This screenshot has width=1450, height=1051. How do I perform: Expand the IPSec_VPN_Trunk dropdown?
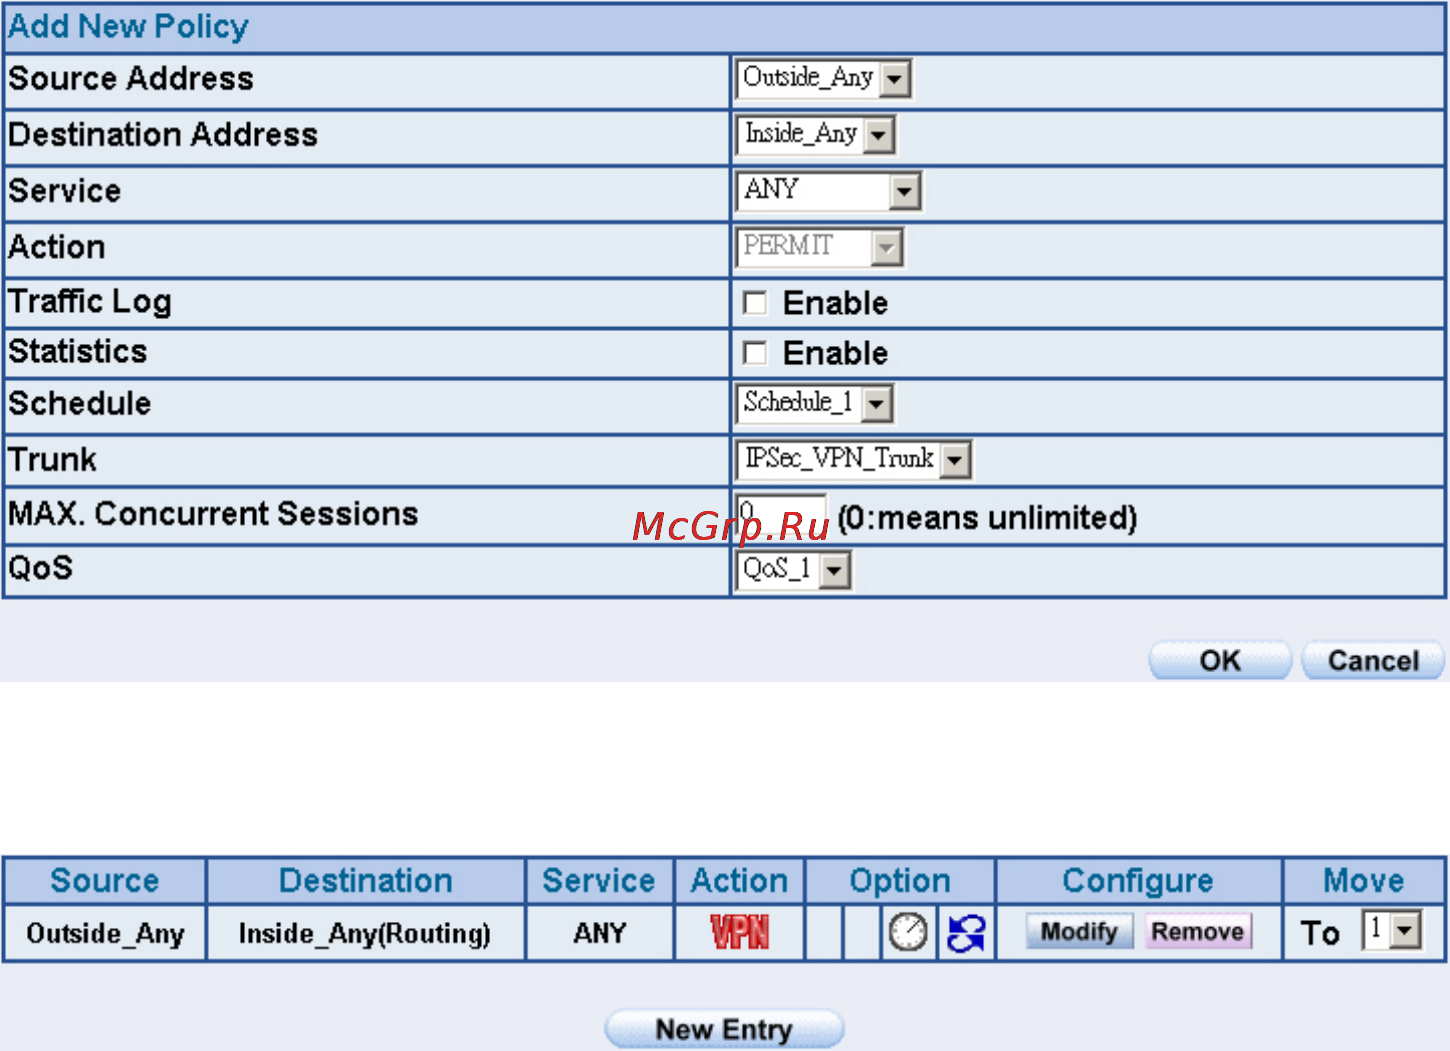854,459
